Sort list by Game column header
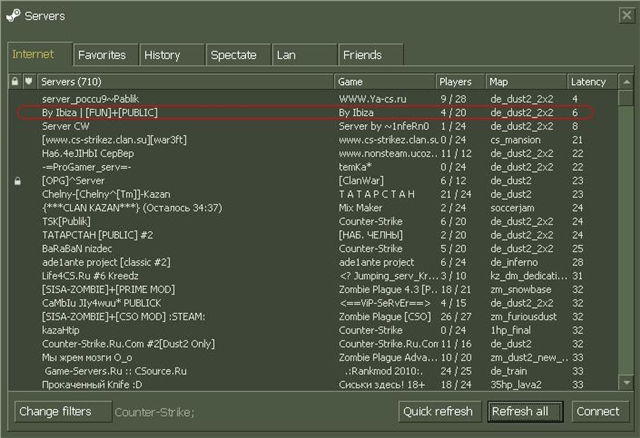The width and height of the screenshot is (640, 438). (x=384, y=82)
